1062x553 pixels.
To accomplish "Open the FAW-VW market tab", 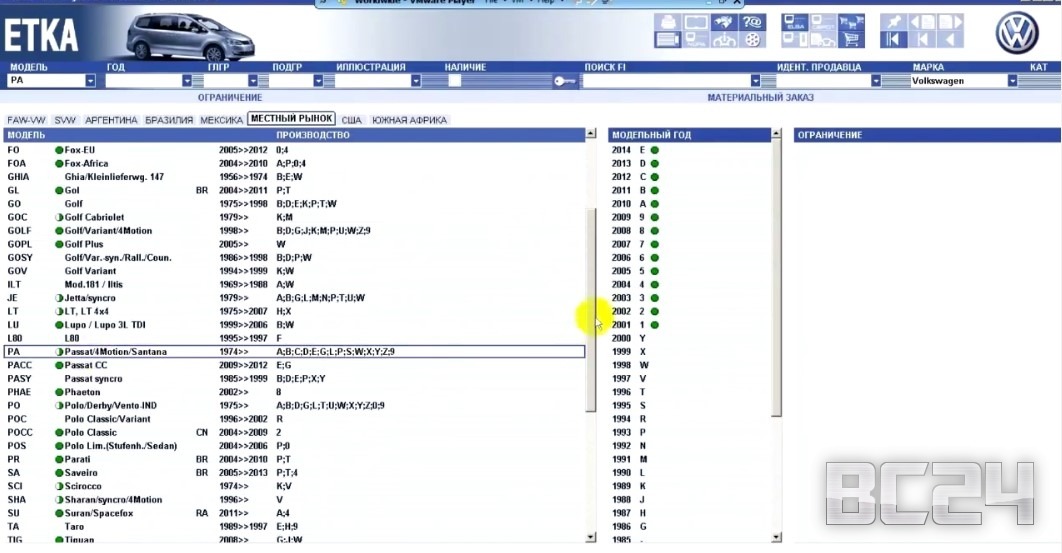I will (x=27, y=120).
